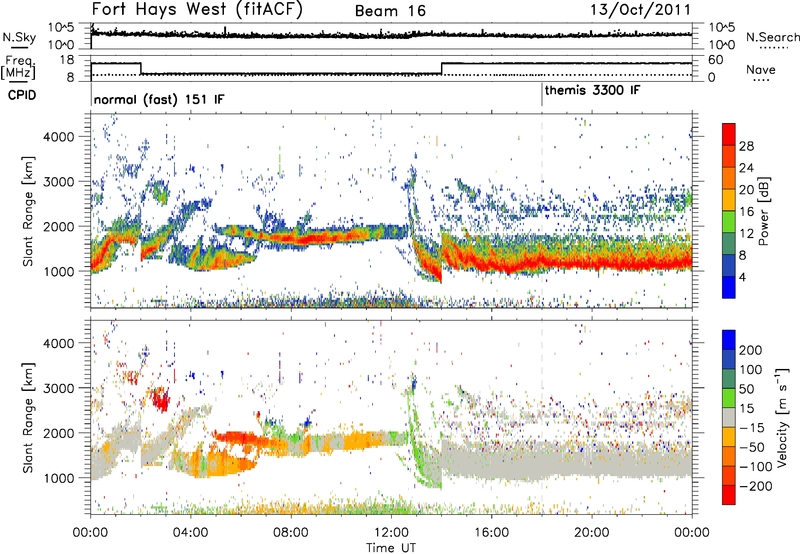
Task: Click the 'N.Search' legend label
Action: tap(773, 37)
